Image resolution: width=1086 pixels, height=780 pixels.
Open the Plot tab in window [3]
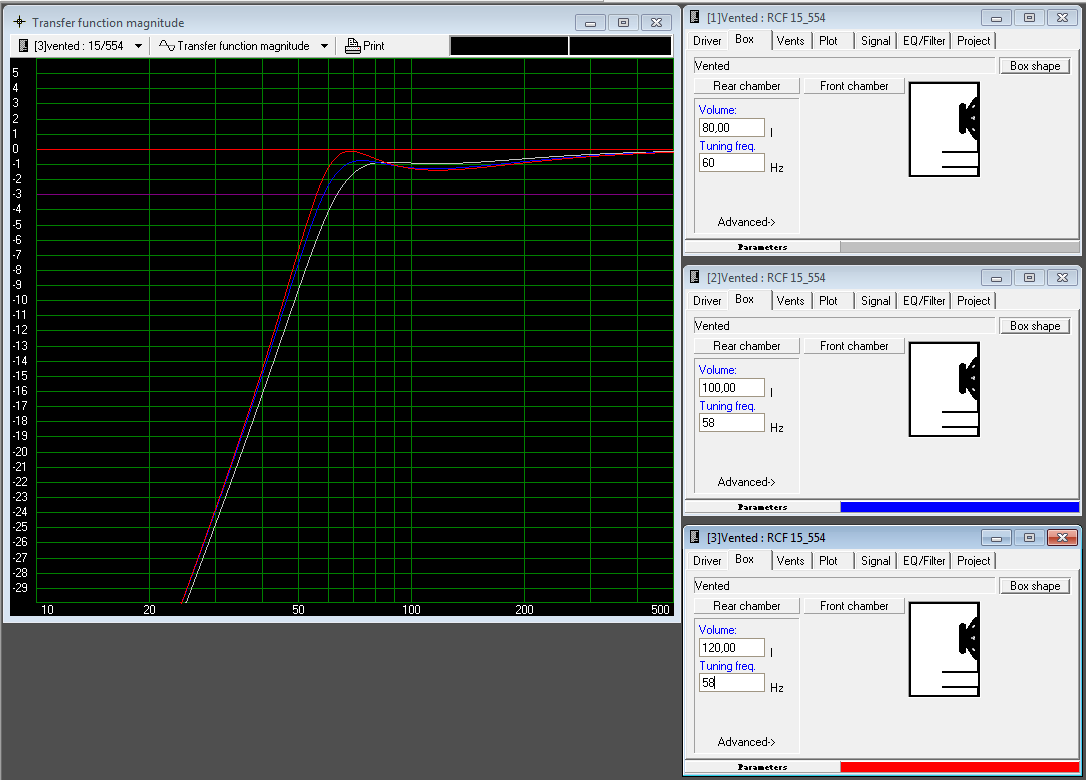[828, 560]
